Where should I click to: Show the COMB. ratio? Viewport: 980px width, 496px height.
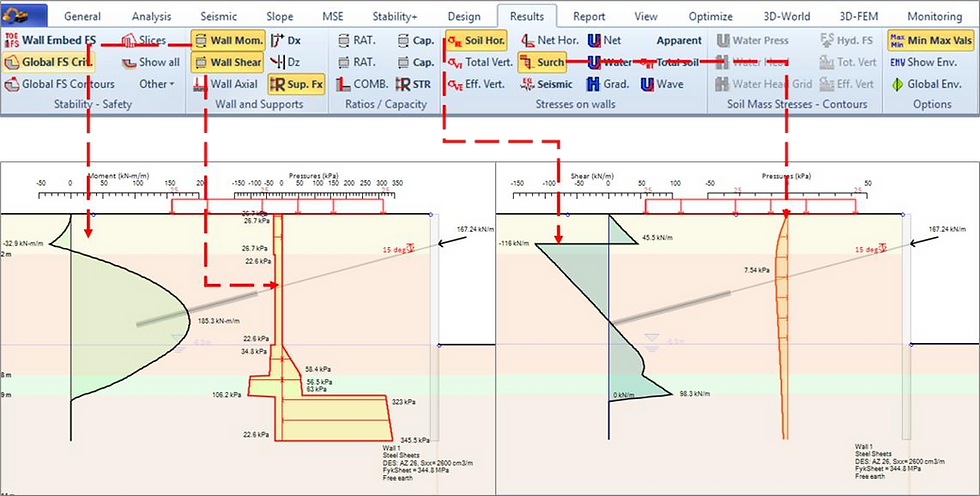point(362,84)
